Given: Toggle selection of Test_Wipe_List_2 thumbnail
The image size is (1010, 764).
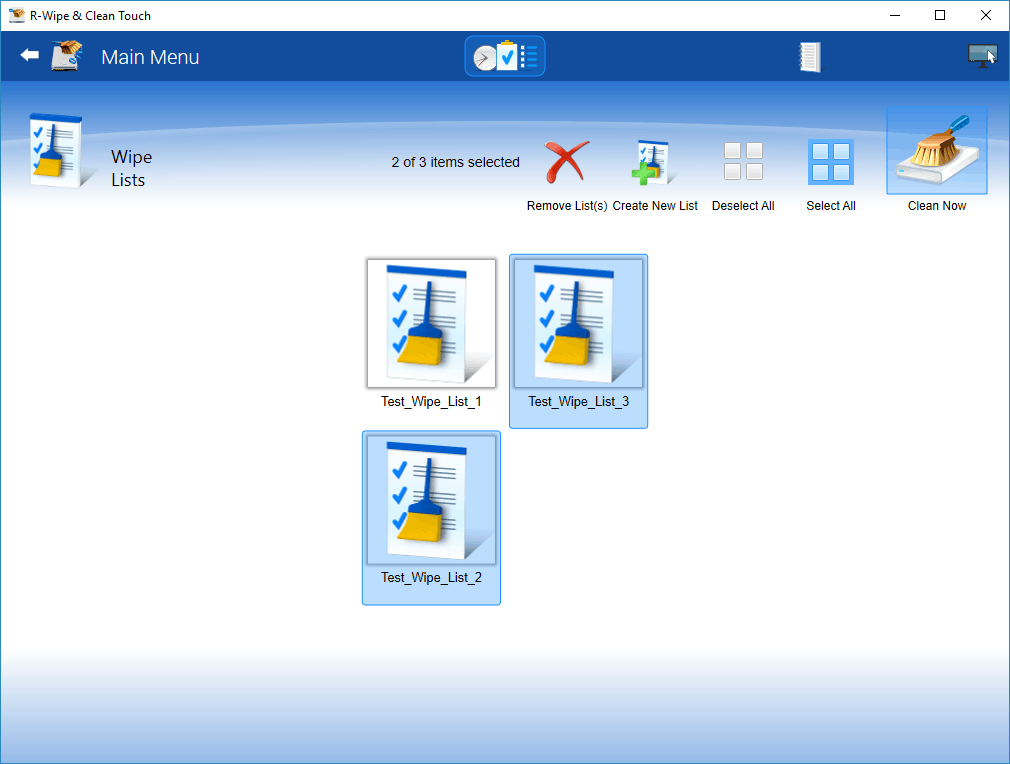Looking at the screenshot, I should coord(432,500).
